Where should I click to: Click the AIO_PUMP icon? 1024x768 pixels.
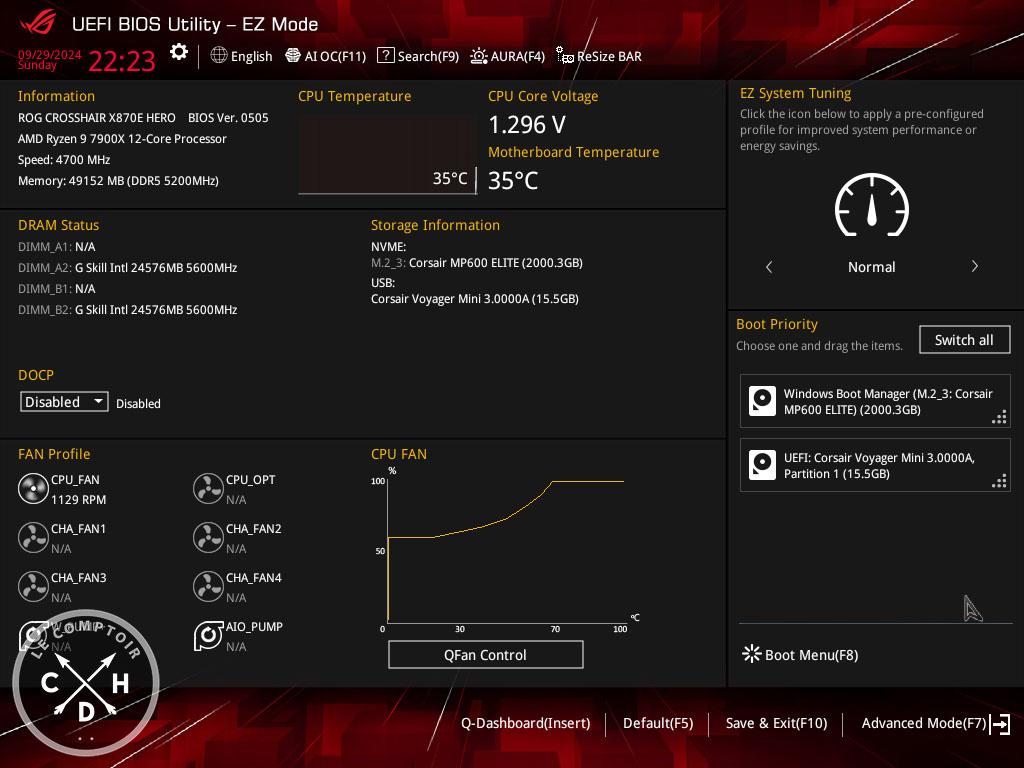coord(208,636)
